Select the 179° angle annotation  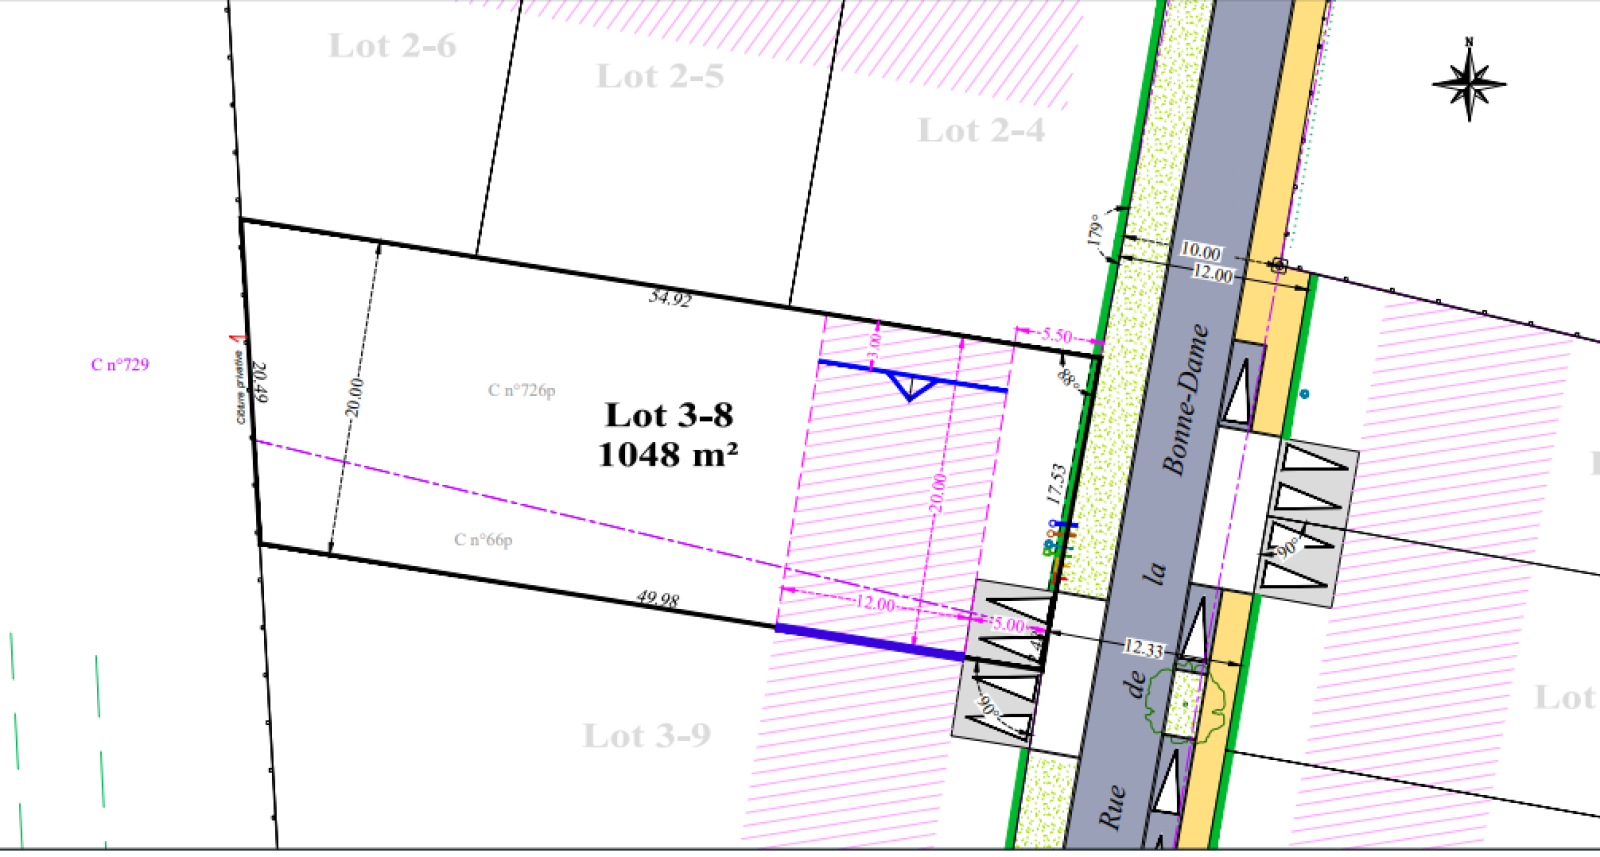1095,230
